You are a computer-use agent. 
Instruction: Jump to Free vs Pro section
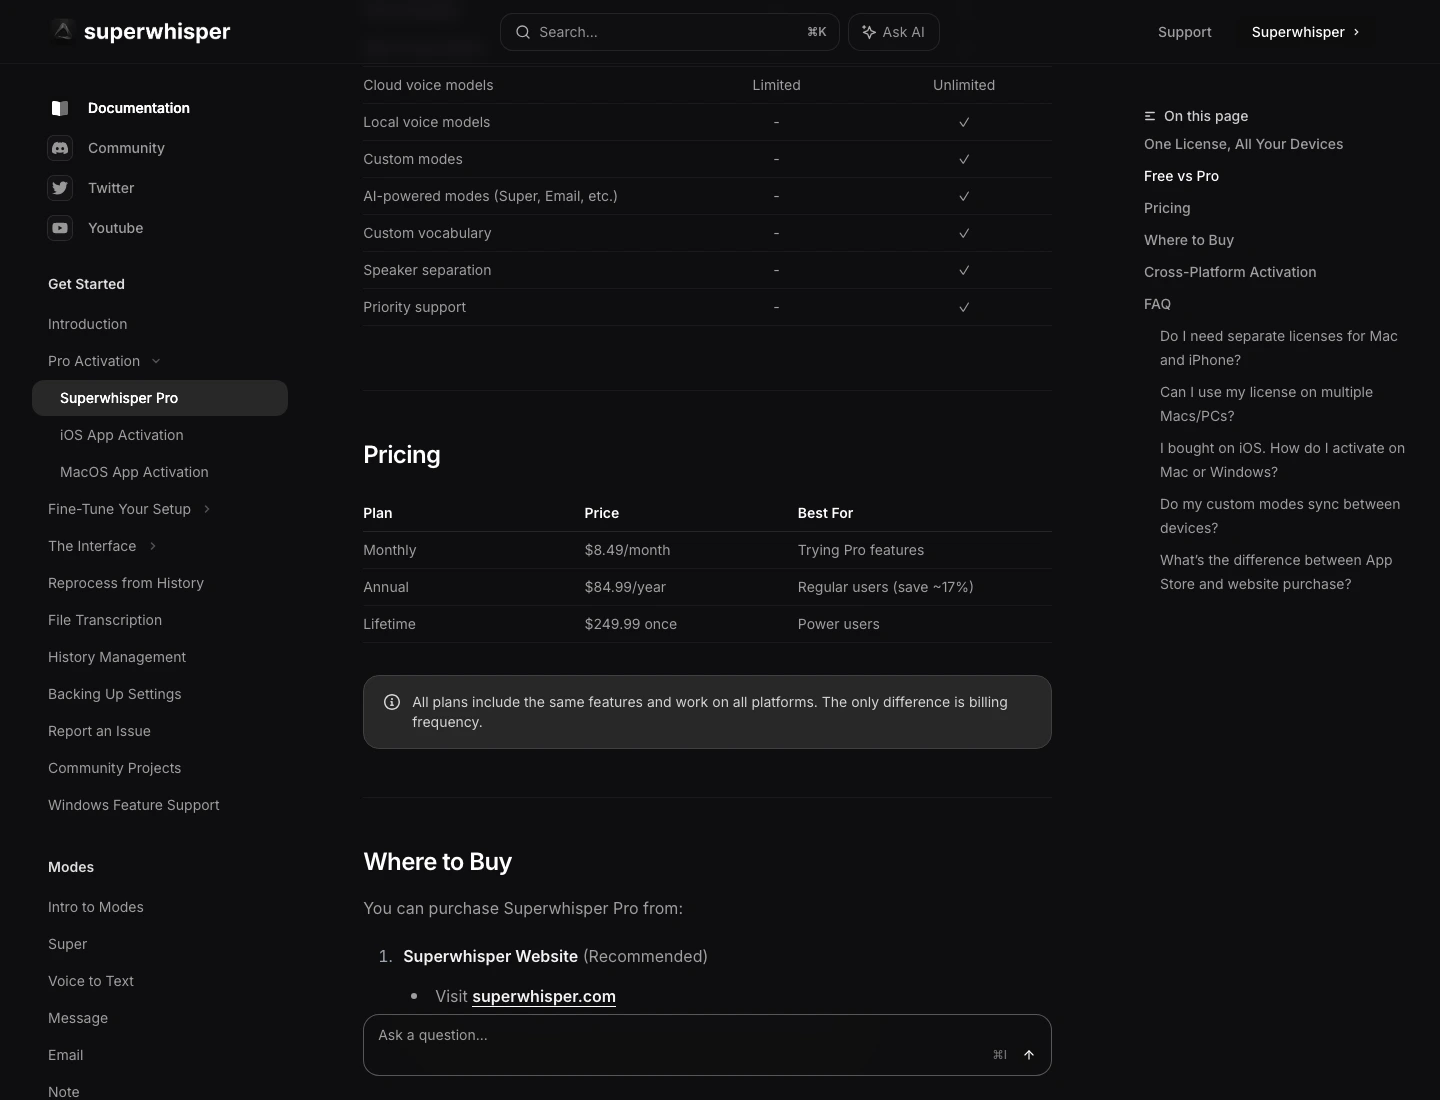tap(1182, 176)
